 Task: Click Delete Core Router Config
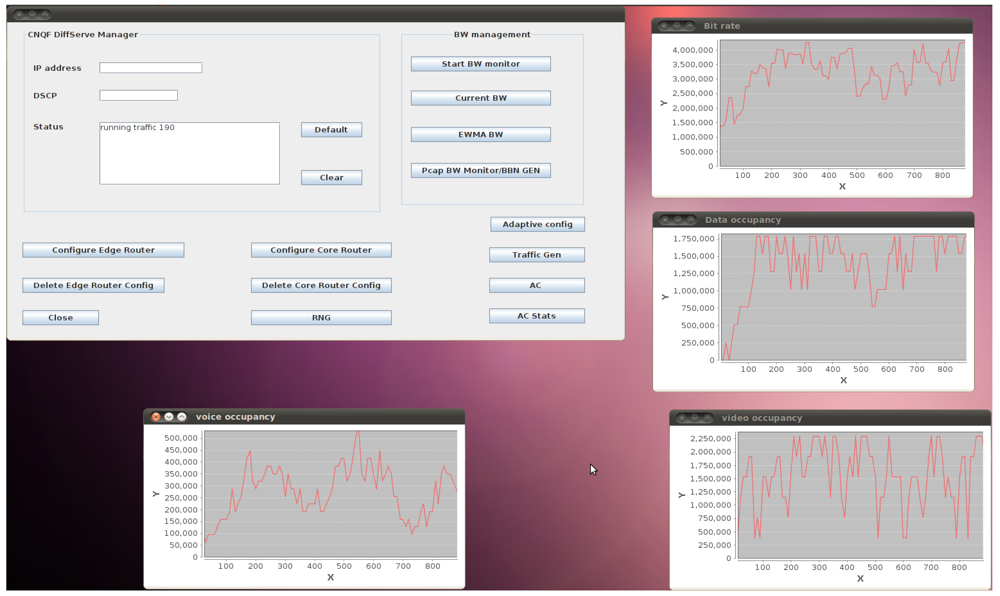coord(321,286)
